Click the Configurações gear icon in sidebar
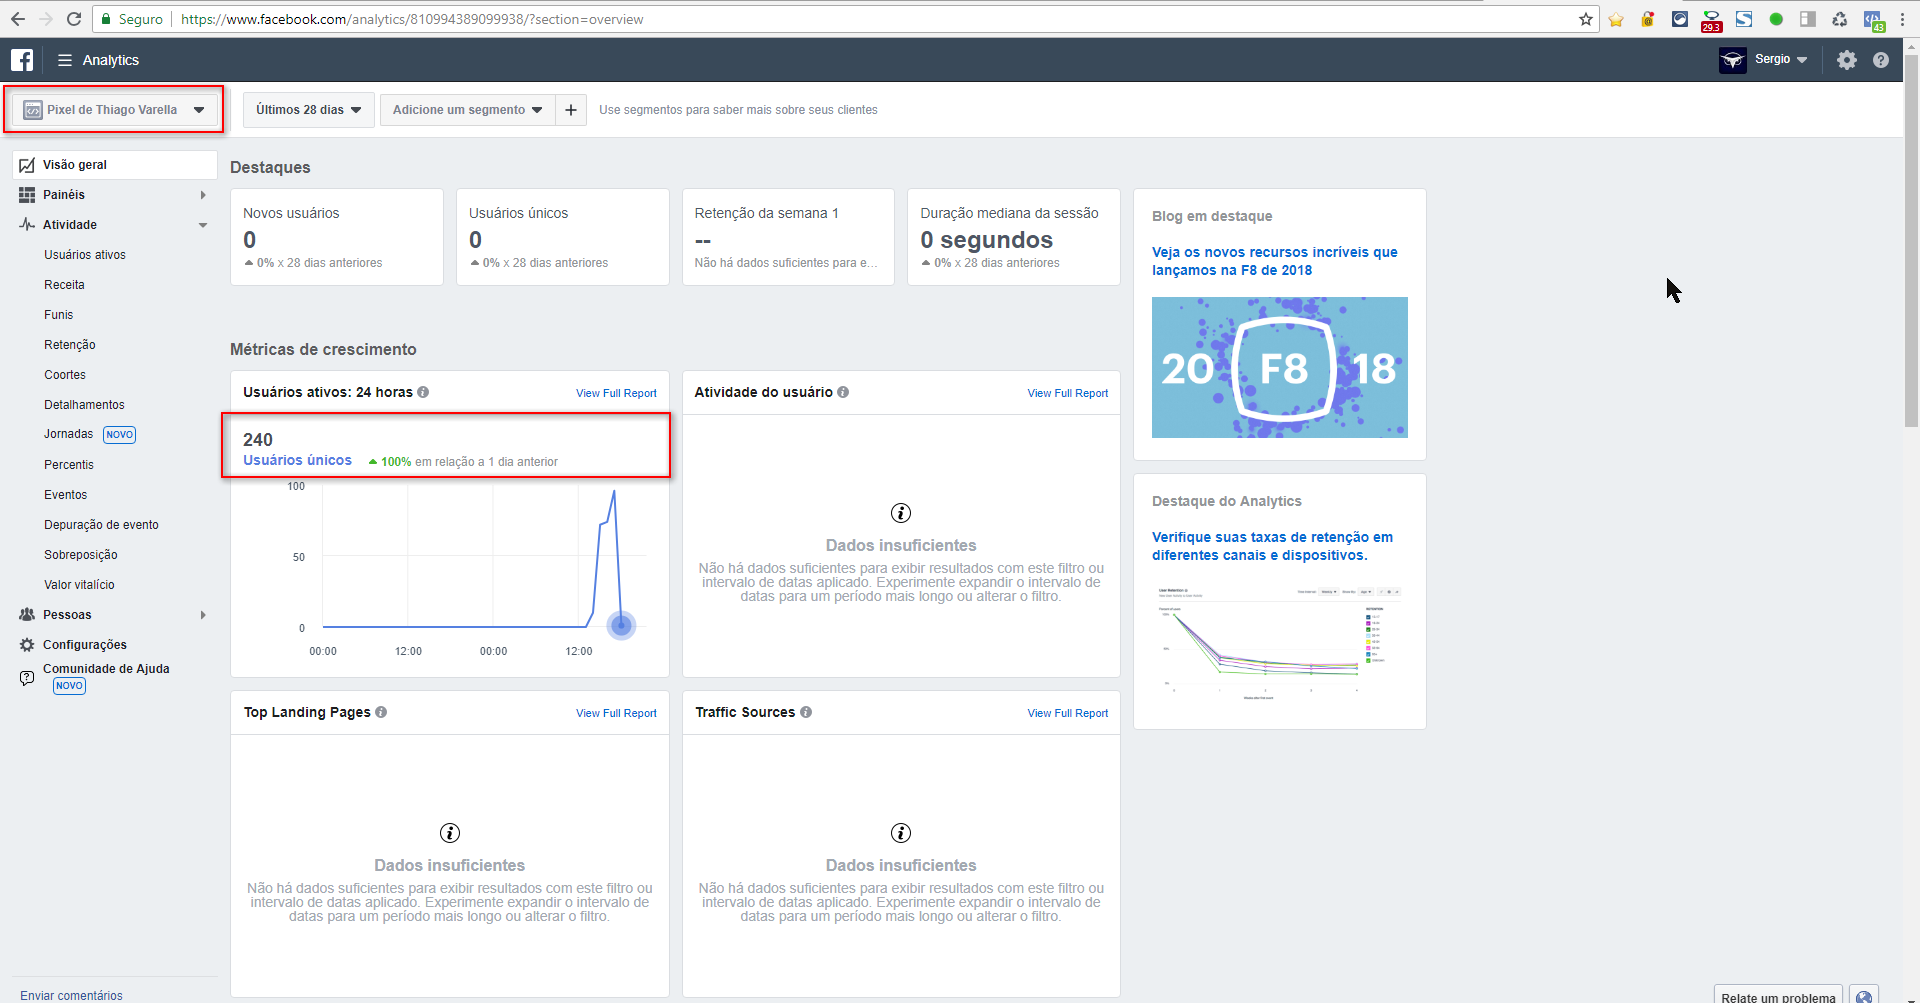The width and height of the screenshot is (1920, 1003). point(27,645)
